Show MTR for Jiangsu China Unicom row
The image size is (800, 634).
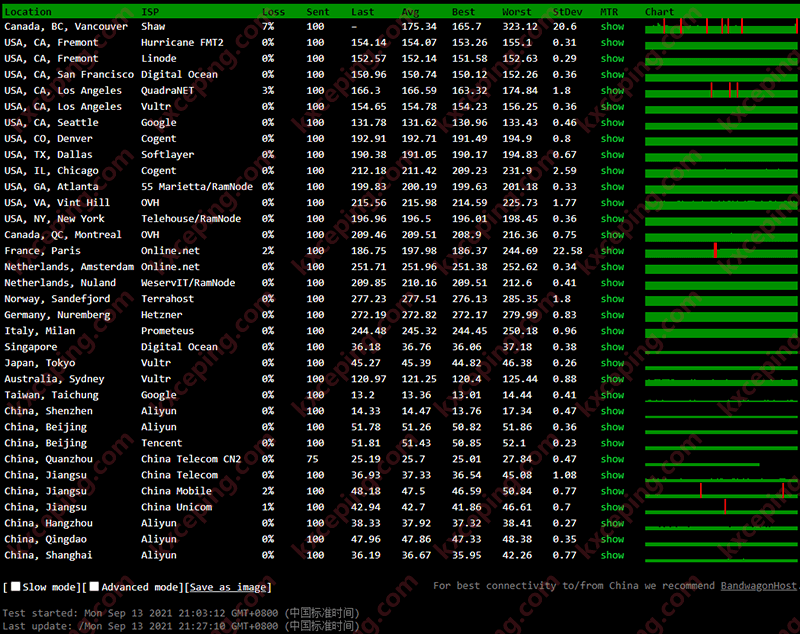pos(612,507)
